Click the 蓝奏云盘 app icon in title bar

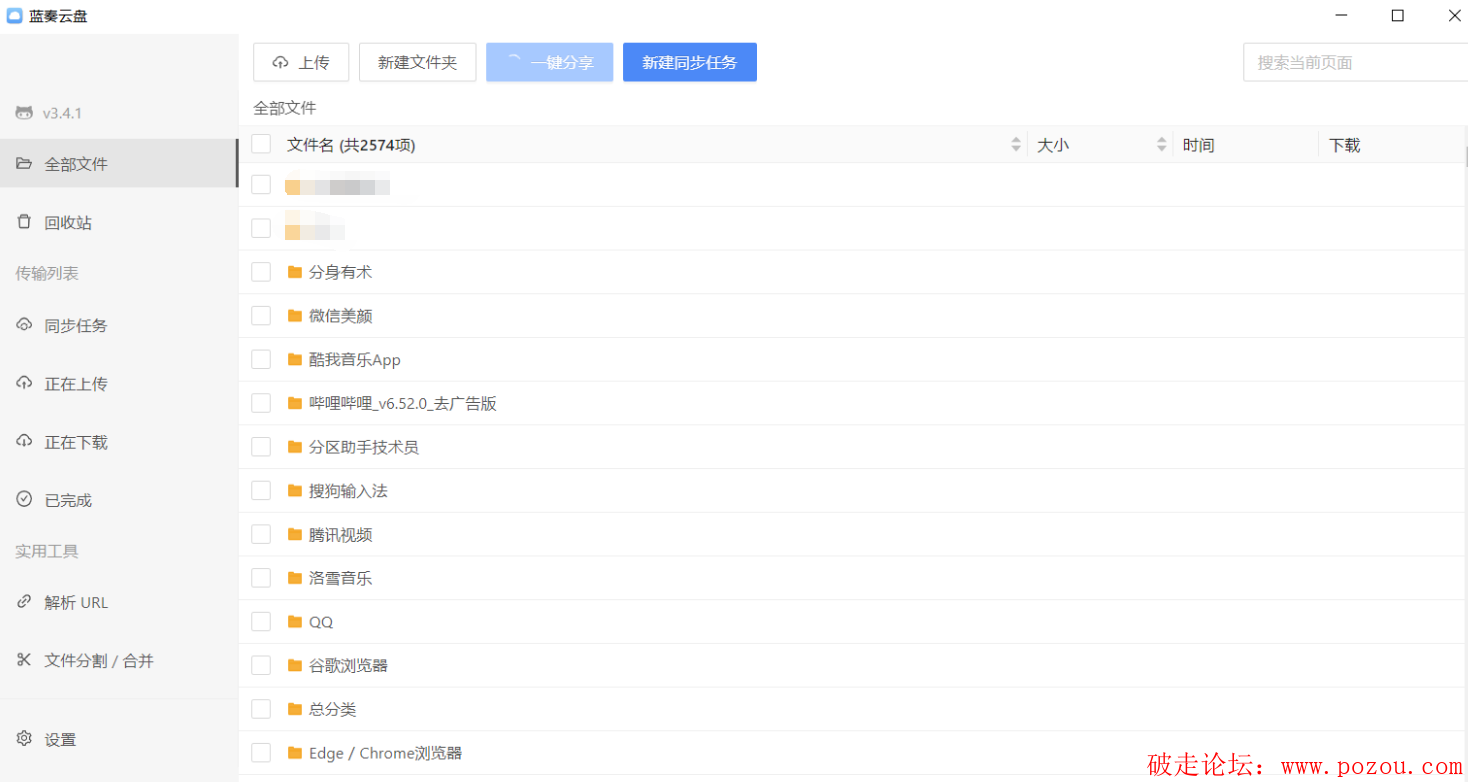(15, 16)
